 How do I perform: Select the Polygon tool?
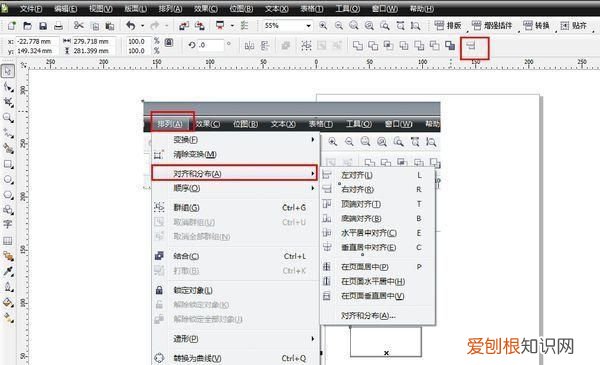click(8, 195)
